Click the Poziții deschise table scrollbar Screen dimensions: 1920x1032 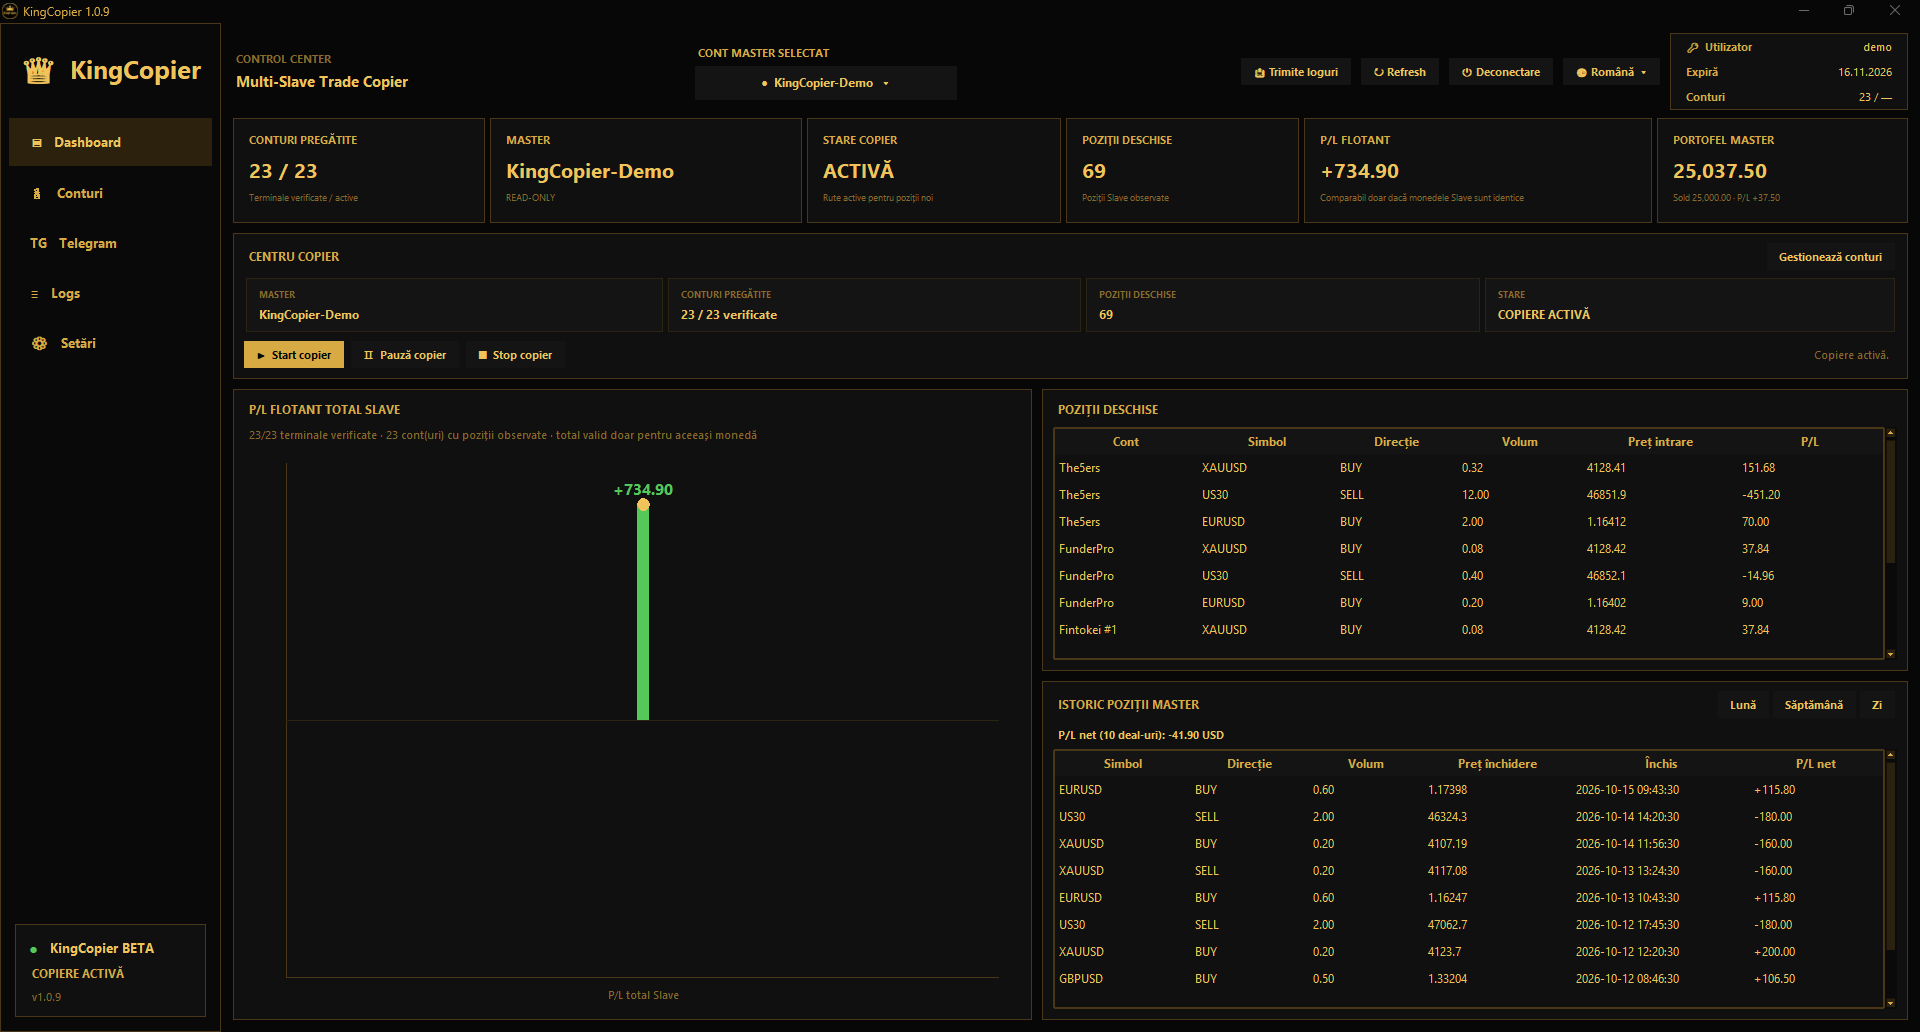click(1890, 502)
